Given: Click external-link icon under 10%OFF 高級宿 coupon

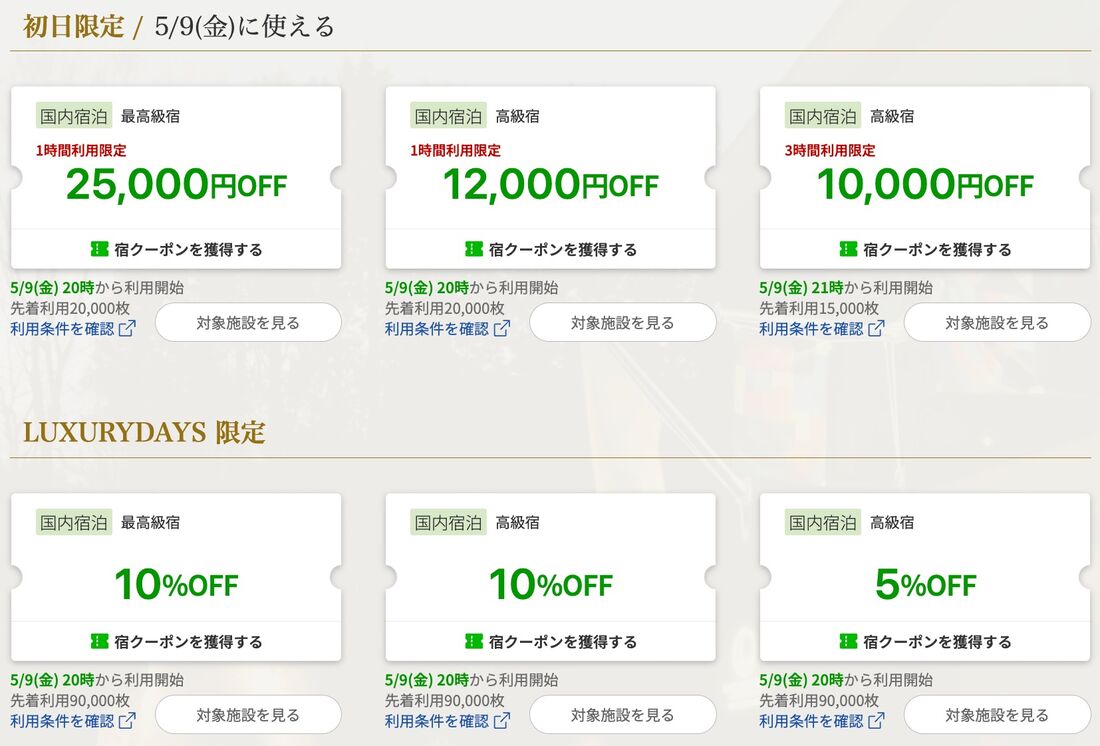Looking at the screenshot, I should [x=502, y=721].
